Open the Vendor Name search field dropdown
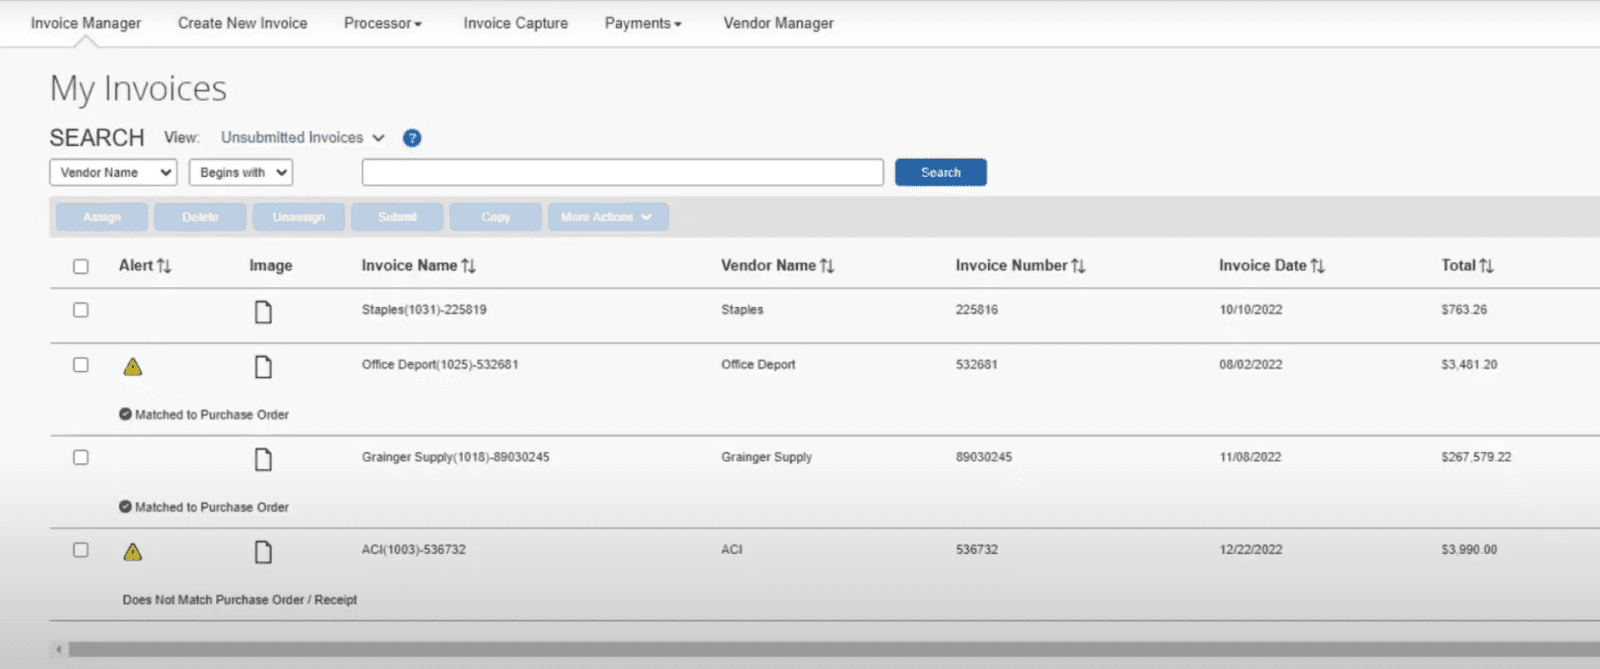The height and width of the screenshot is (669, 1600). pos(113,173)
